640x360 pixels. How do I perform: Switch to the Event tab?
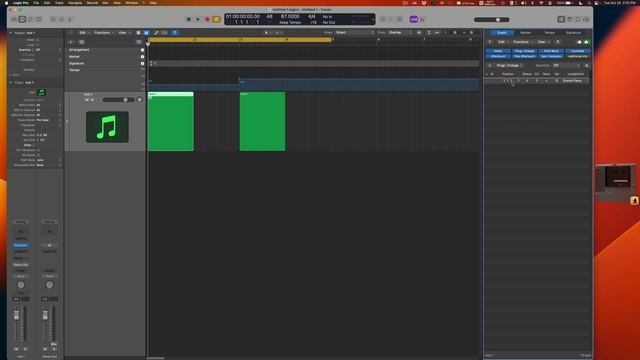(502, 33)
